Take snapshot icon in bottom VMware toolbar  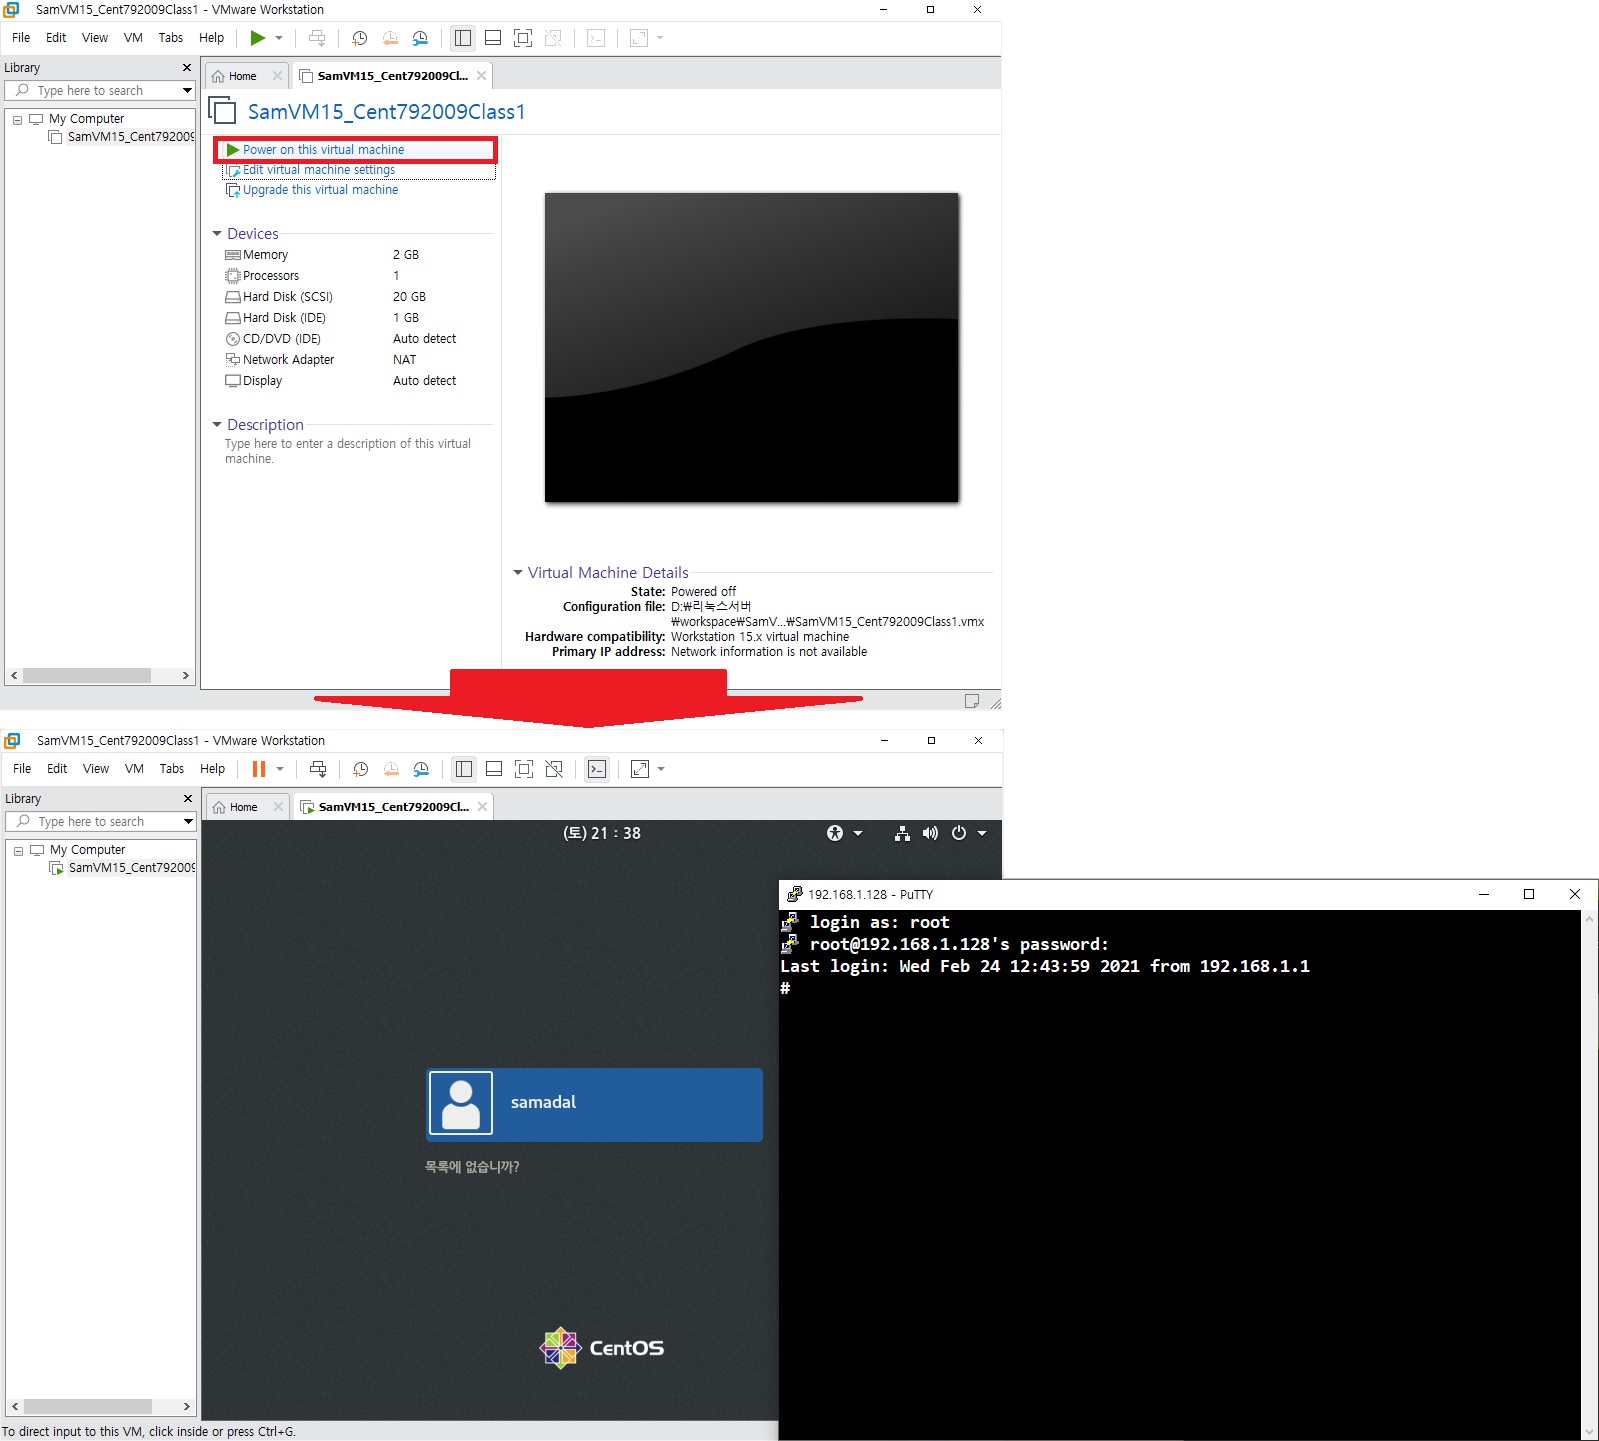point(361,769)
